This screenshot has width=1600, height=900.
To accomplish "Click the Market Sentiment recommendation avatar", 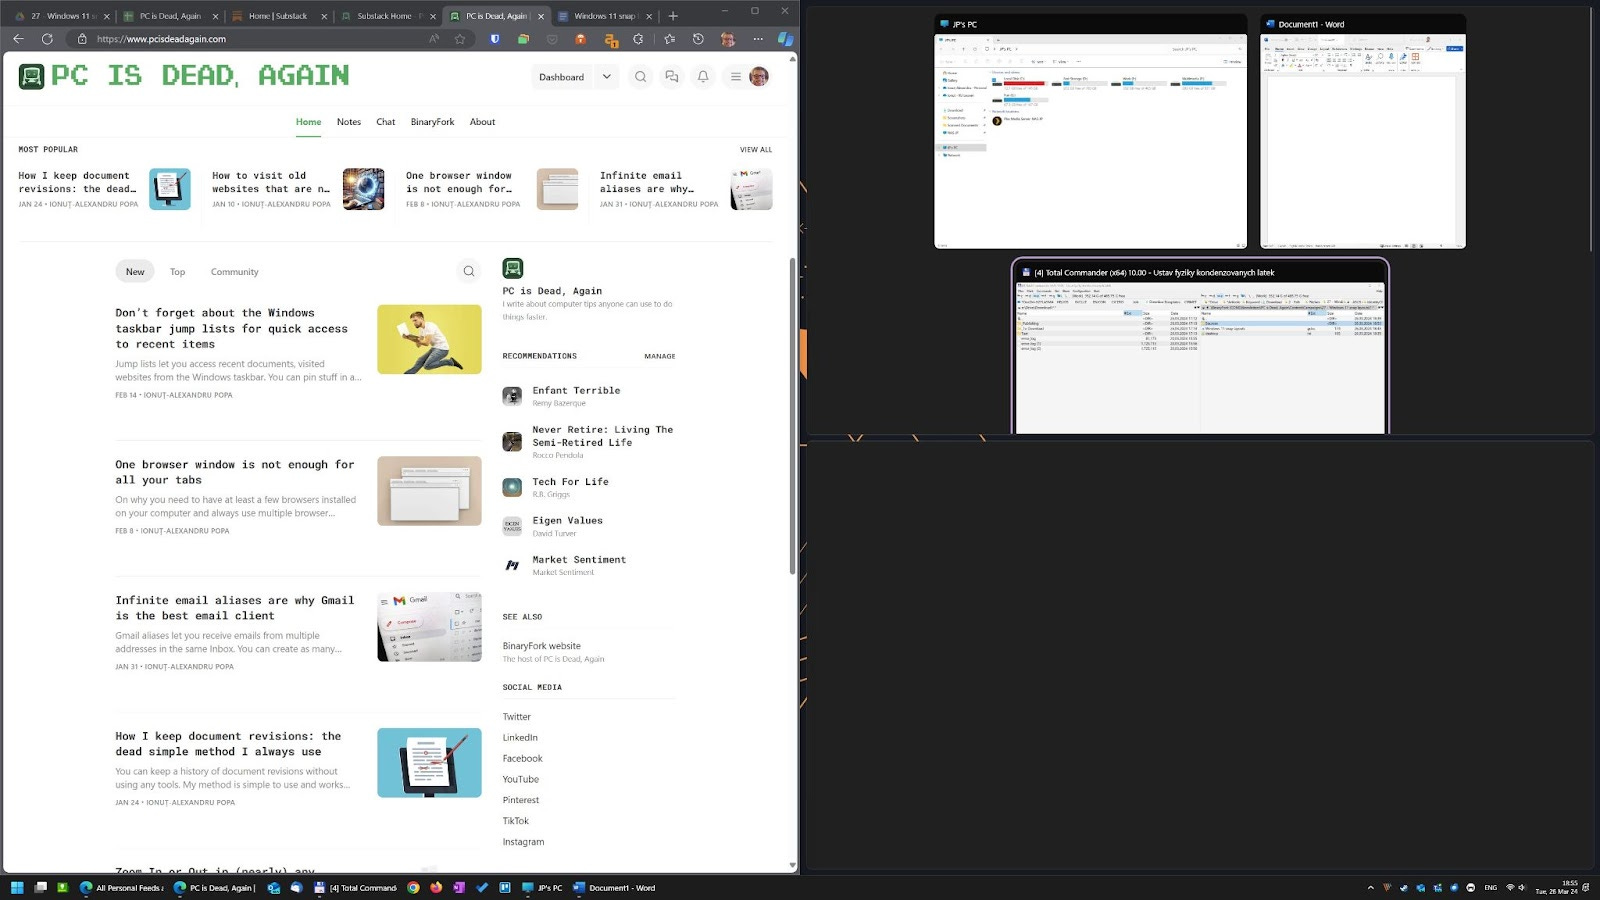I will point(512,565).
